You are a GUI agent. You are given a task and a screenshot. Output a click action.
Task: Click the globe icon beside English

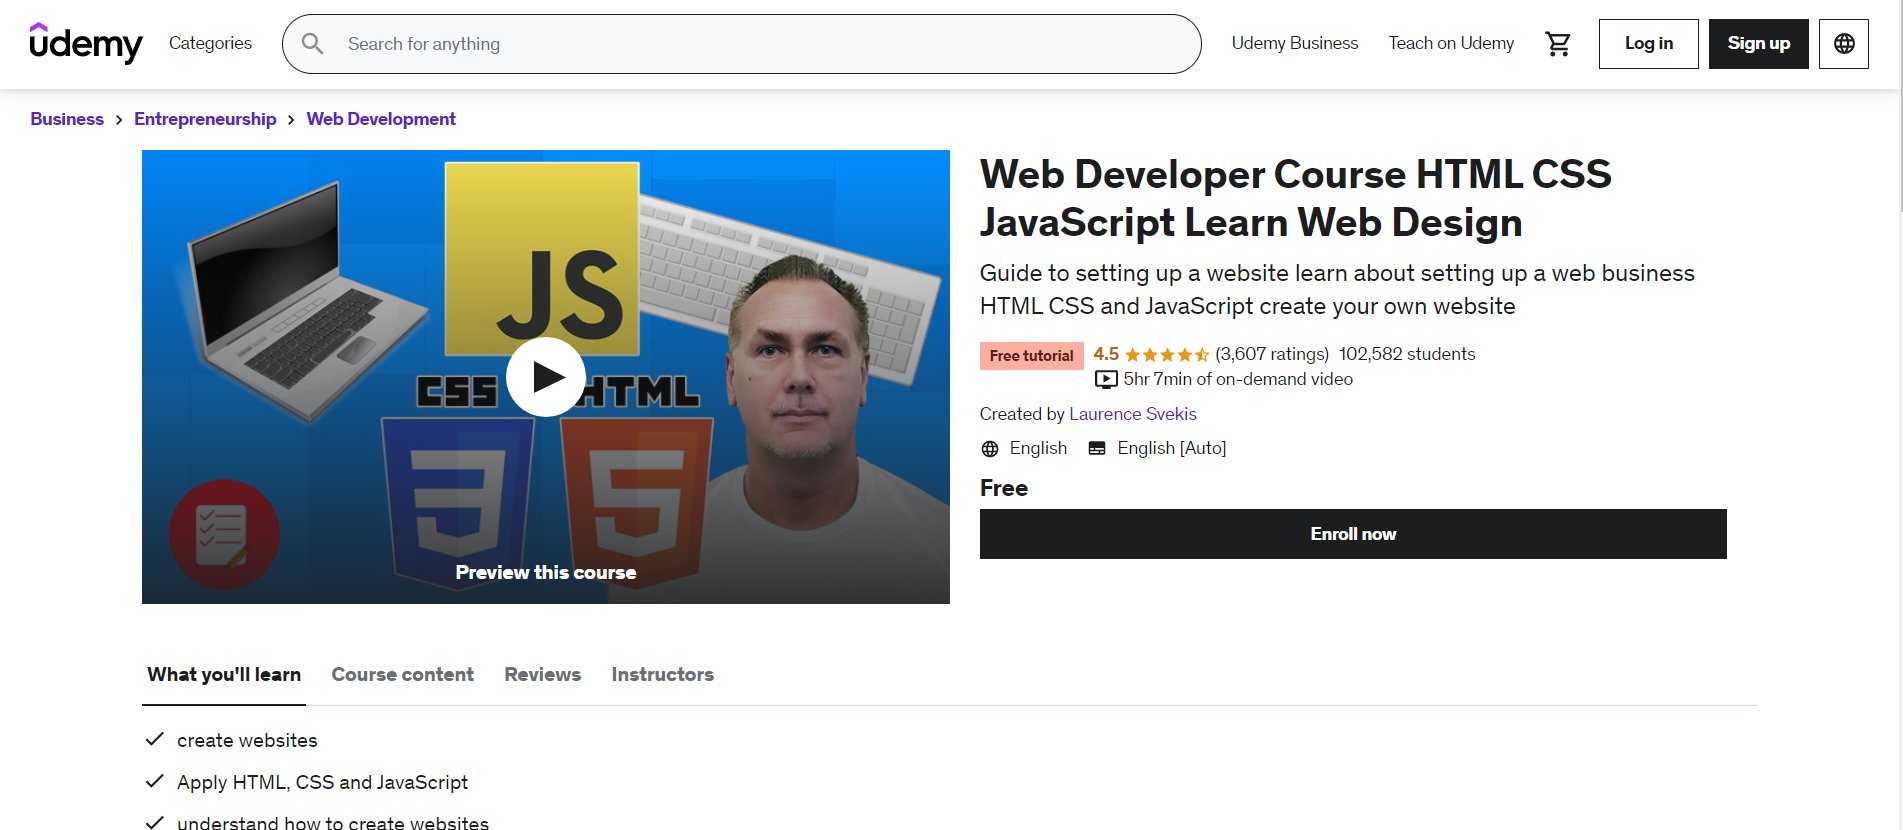[990, 449]
